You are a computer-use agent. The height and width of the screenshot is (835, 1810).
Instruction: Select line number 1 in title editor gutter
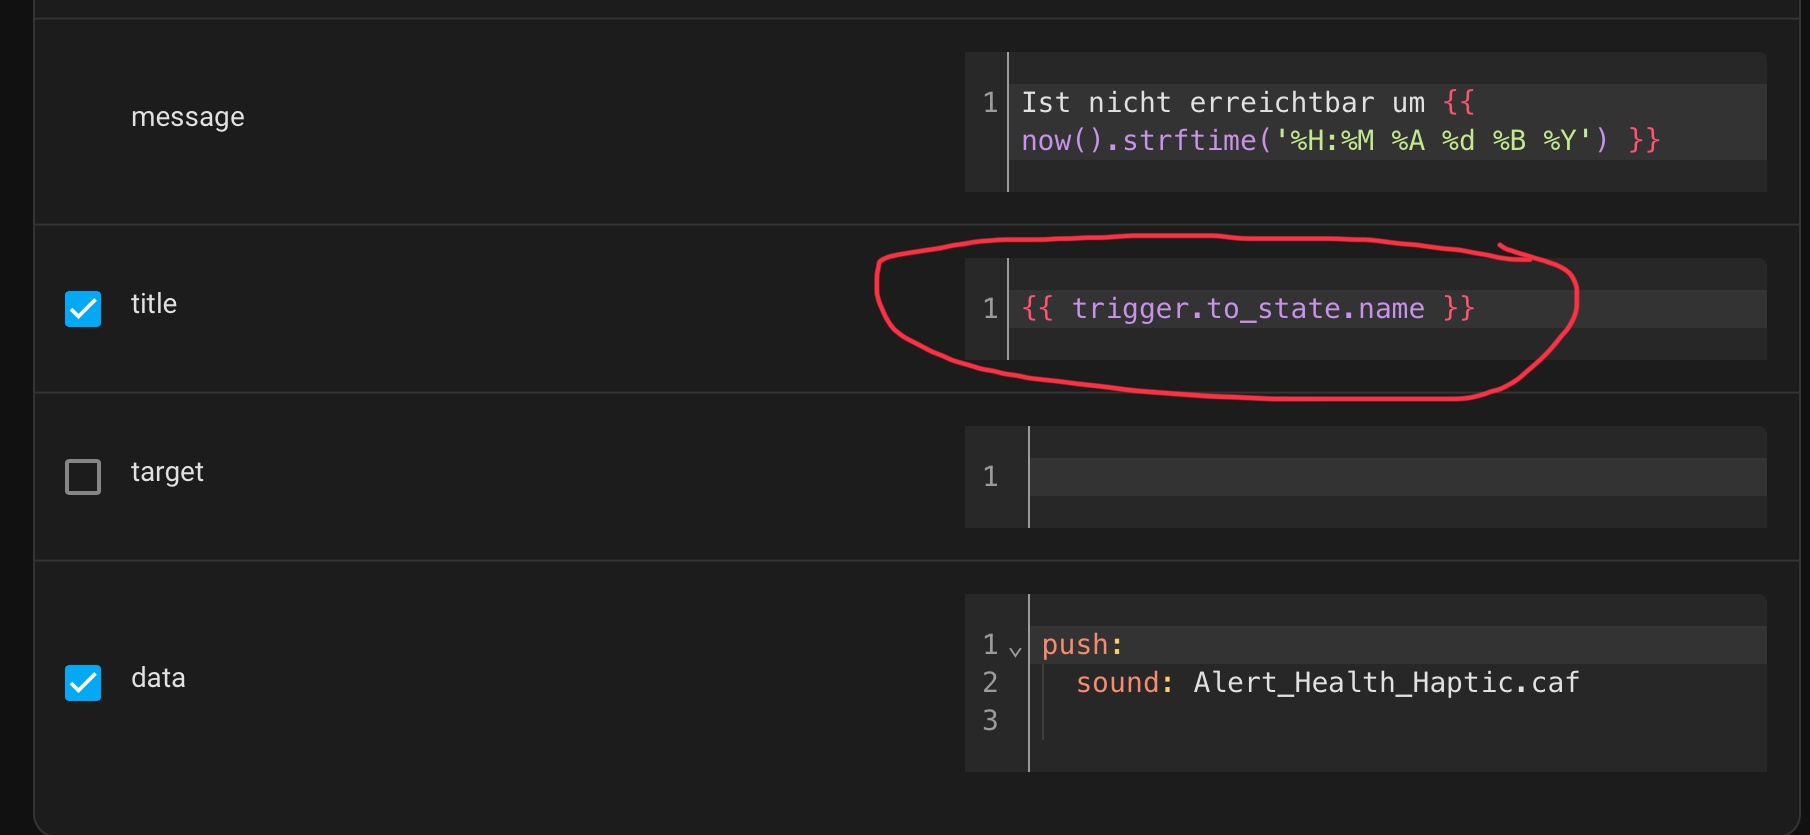(990, 309)
